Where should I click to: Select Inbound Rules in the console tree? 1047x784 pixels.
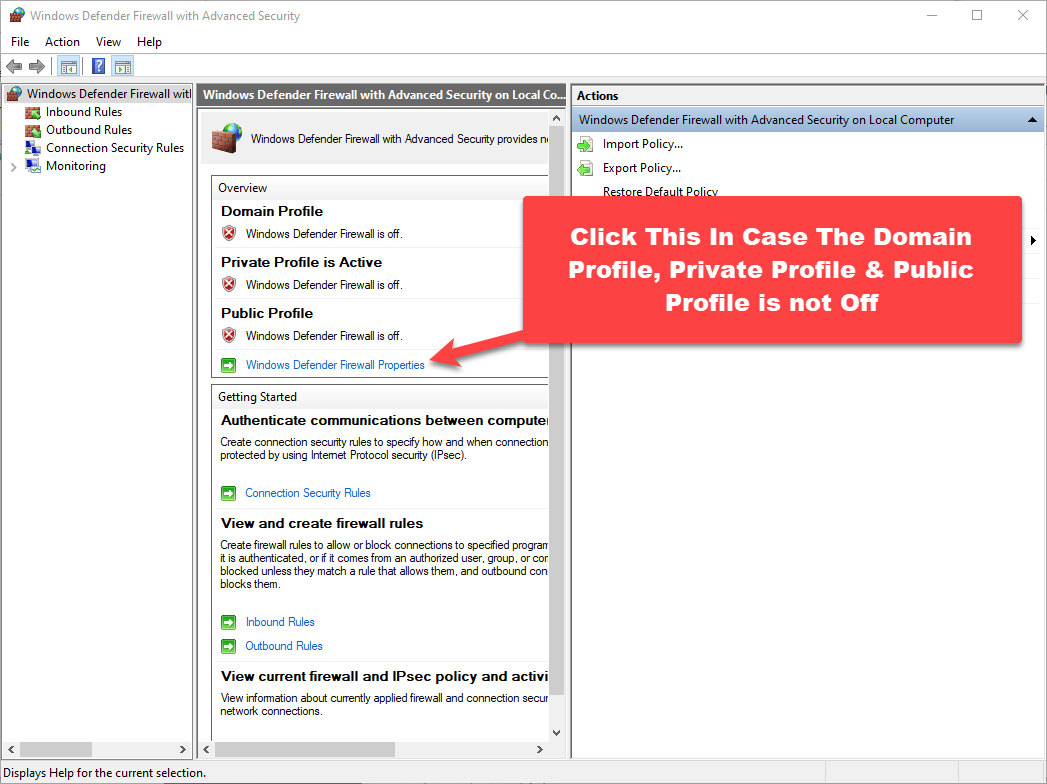click(x=83, y=112)
